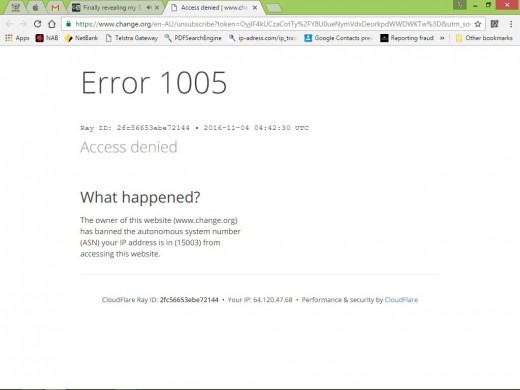Click the banned ASN explanation paragraph
Image resolution: width=520 pixels, height=390 pixels.
coord(160,237)
